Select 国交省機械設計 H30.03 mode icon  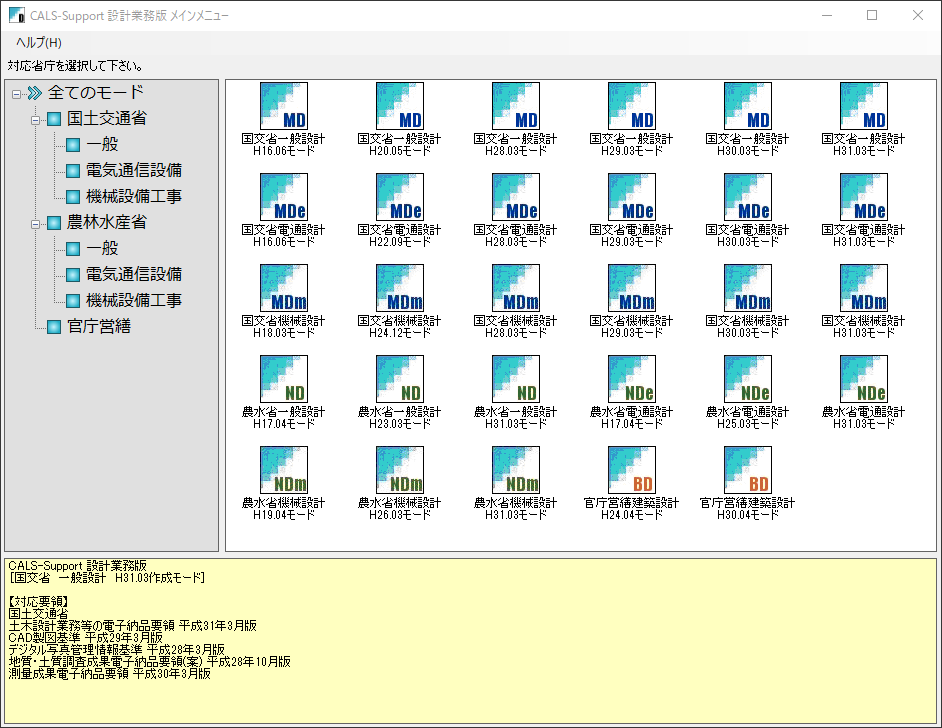pos(747,288)
